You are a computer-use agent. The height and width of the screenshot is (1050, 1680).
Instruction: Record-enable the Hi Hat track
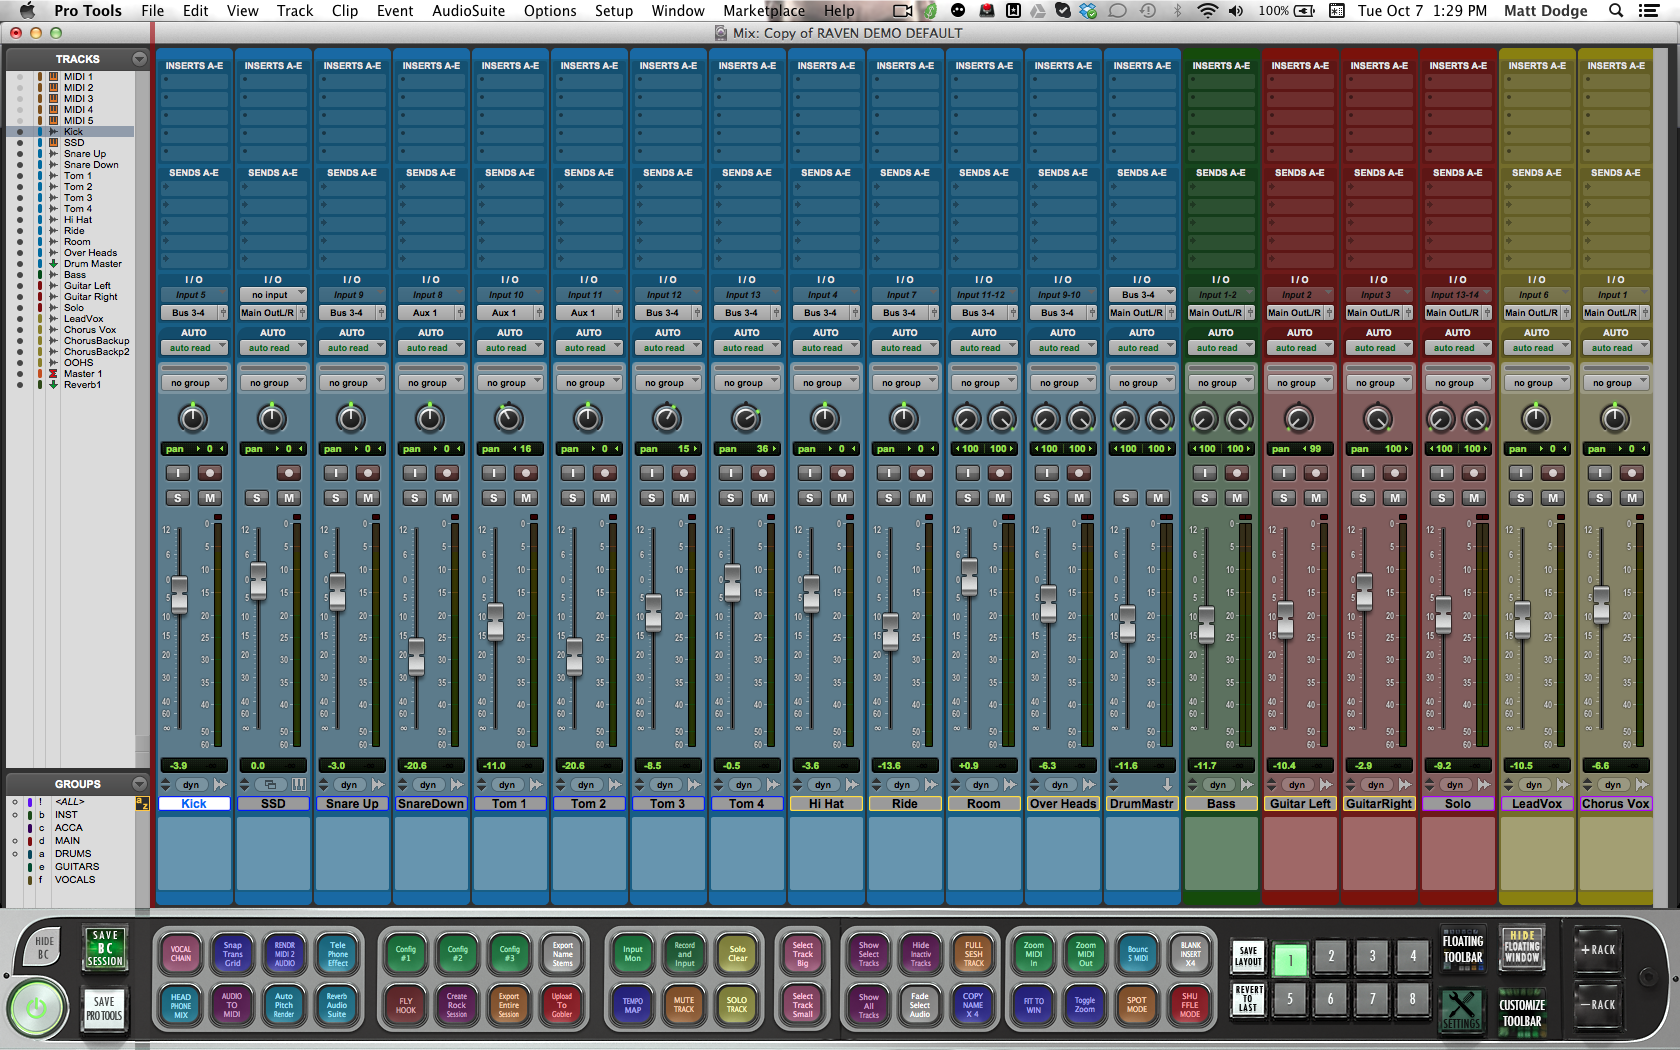click(x=842, y=473)
